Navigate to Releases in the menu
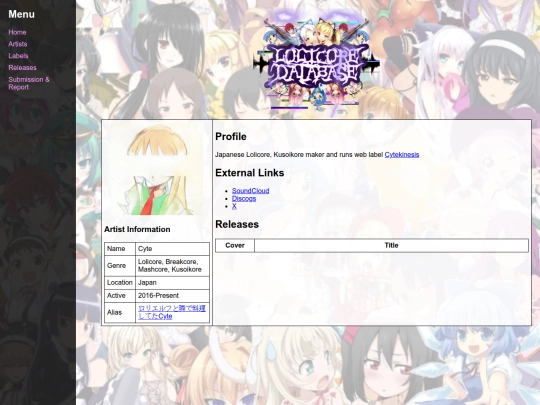 pos(22,68)
